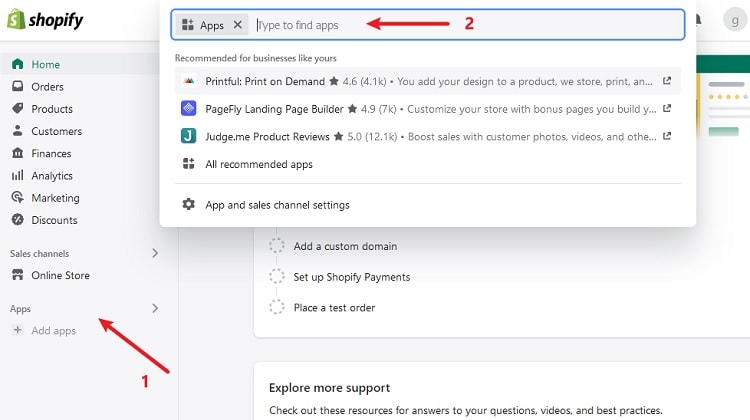The width and height of the screenshot is (750, 420).
Task: Open Judge.me external link icon
Action: click(667, 136)
